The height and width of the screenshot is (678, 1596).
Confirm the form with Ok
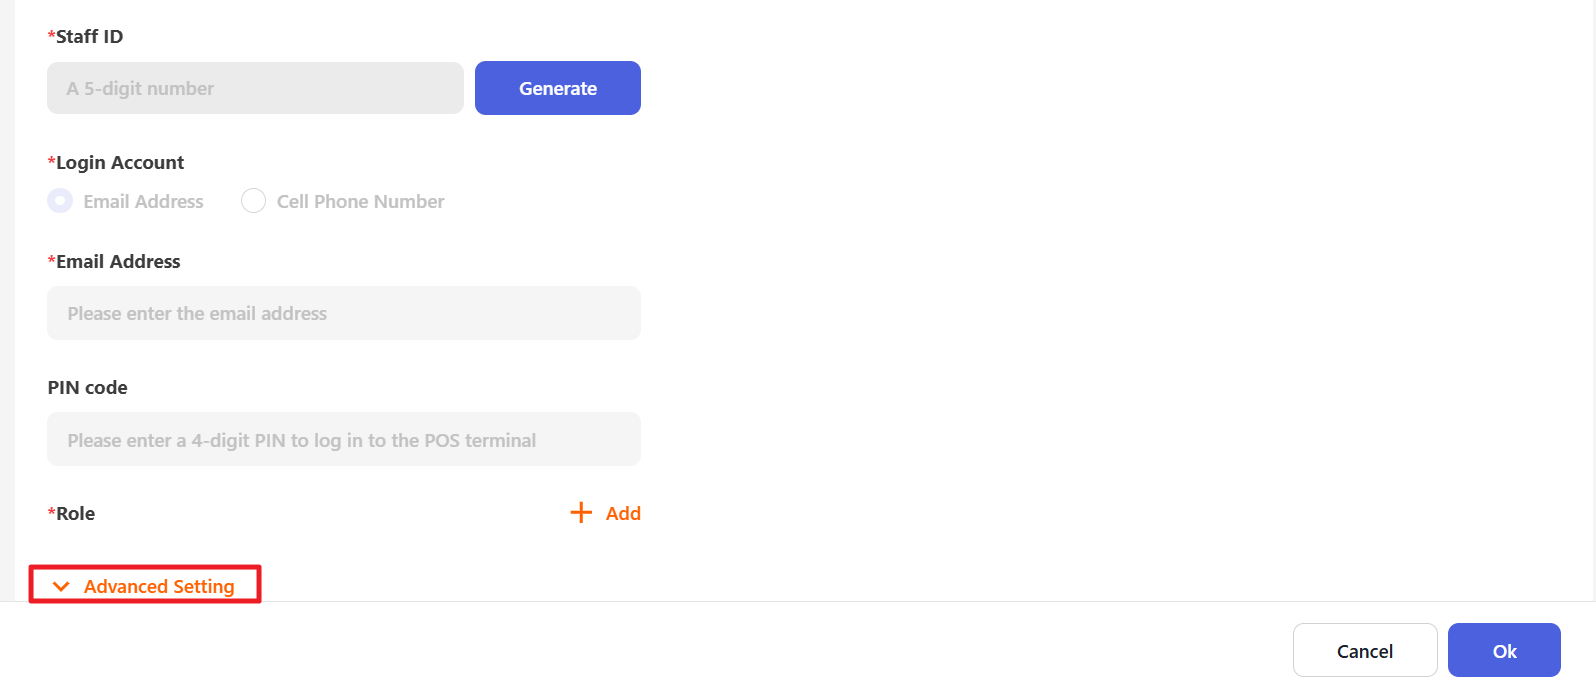[1504, 651]
